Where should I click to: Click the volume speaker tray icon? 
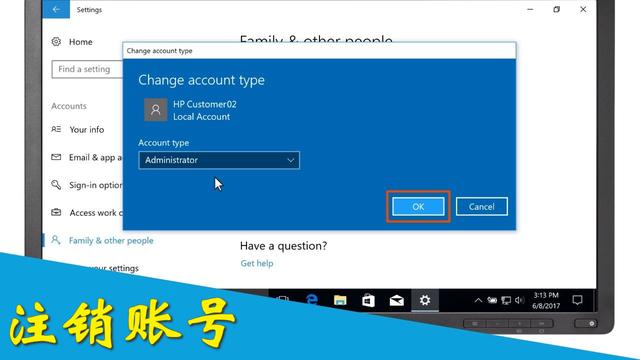tap(519, 300)
